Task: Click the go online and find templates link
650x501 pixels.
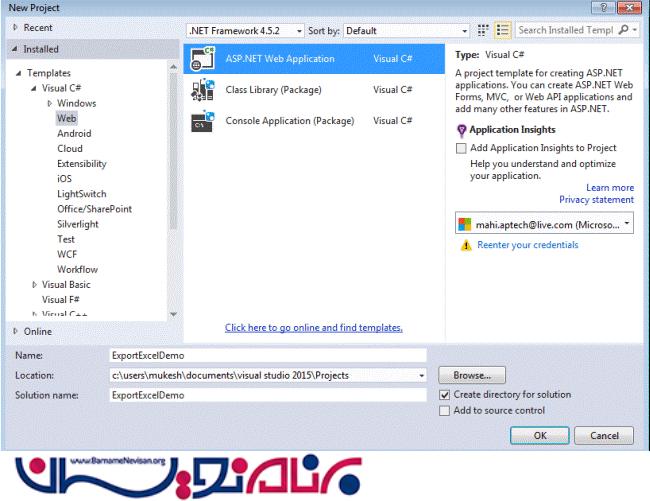Action: [314, 328]
